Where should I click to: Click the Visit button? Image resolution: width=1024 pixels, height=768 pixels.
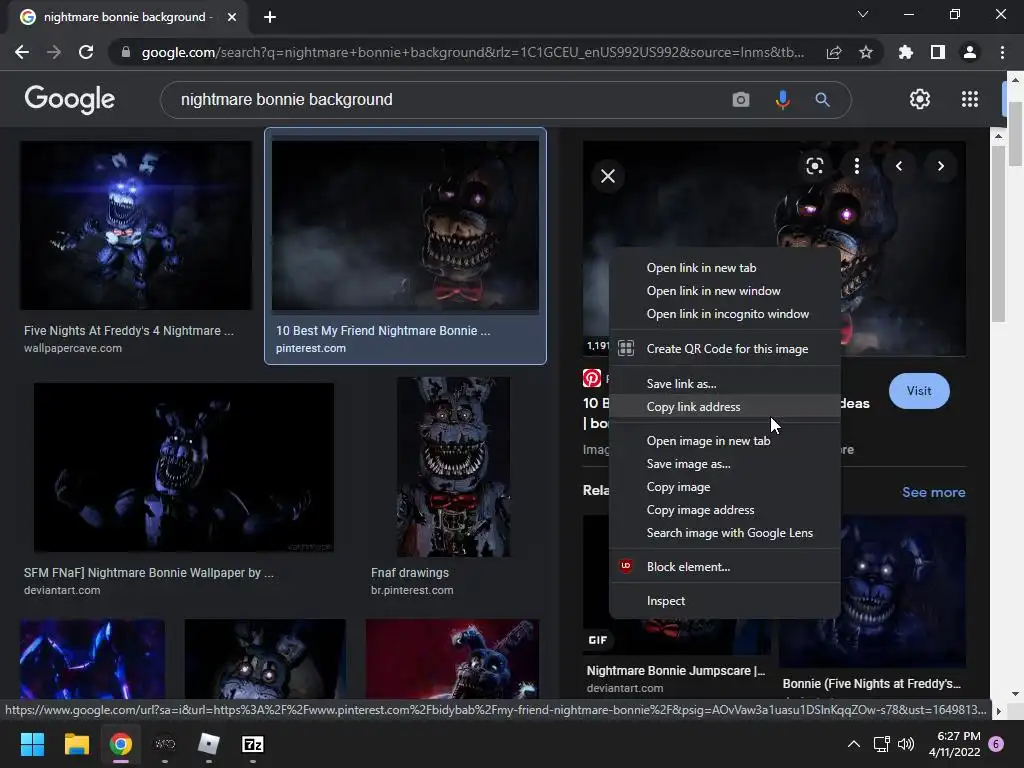919,391
